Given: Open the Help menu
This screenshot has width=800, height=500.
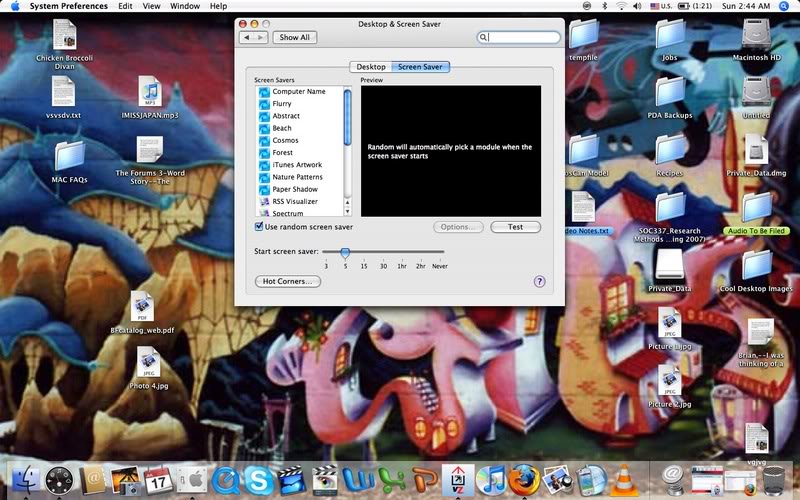Looking at the screenshot, I should pyautogui.click(x=218, y=6).
